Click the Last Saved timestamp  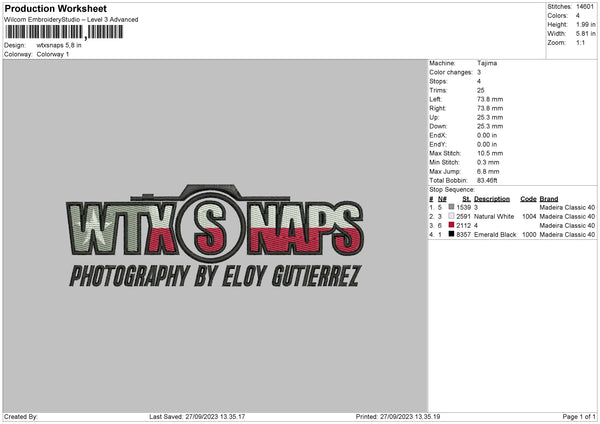coord(197,416)
